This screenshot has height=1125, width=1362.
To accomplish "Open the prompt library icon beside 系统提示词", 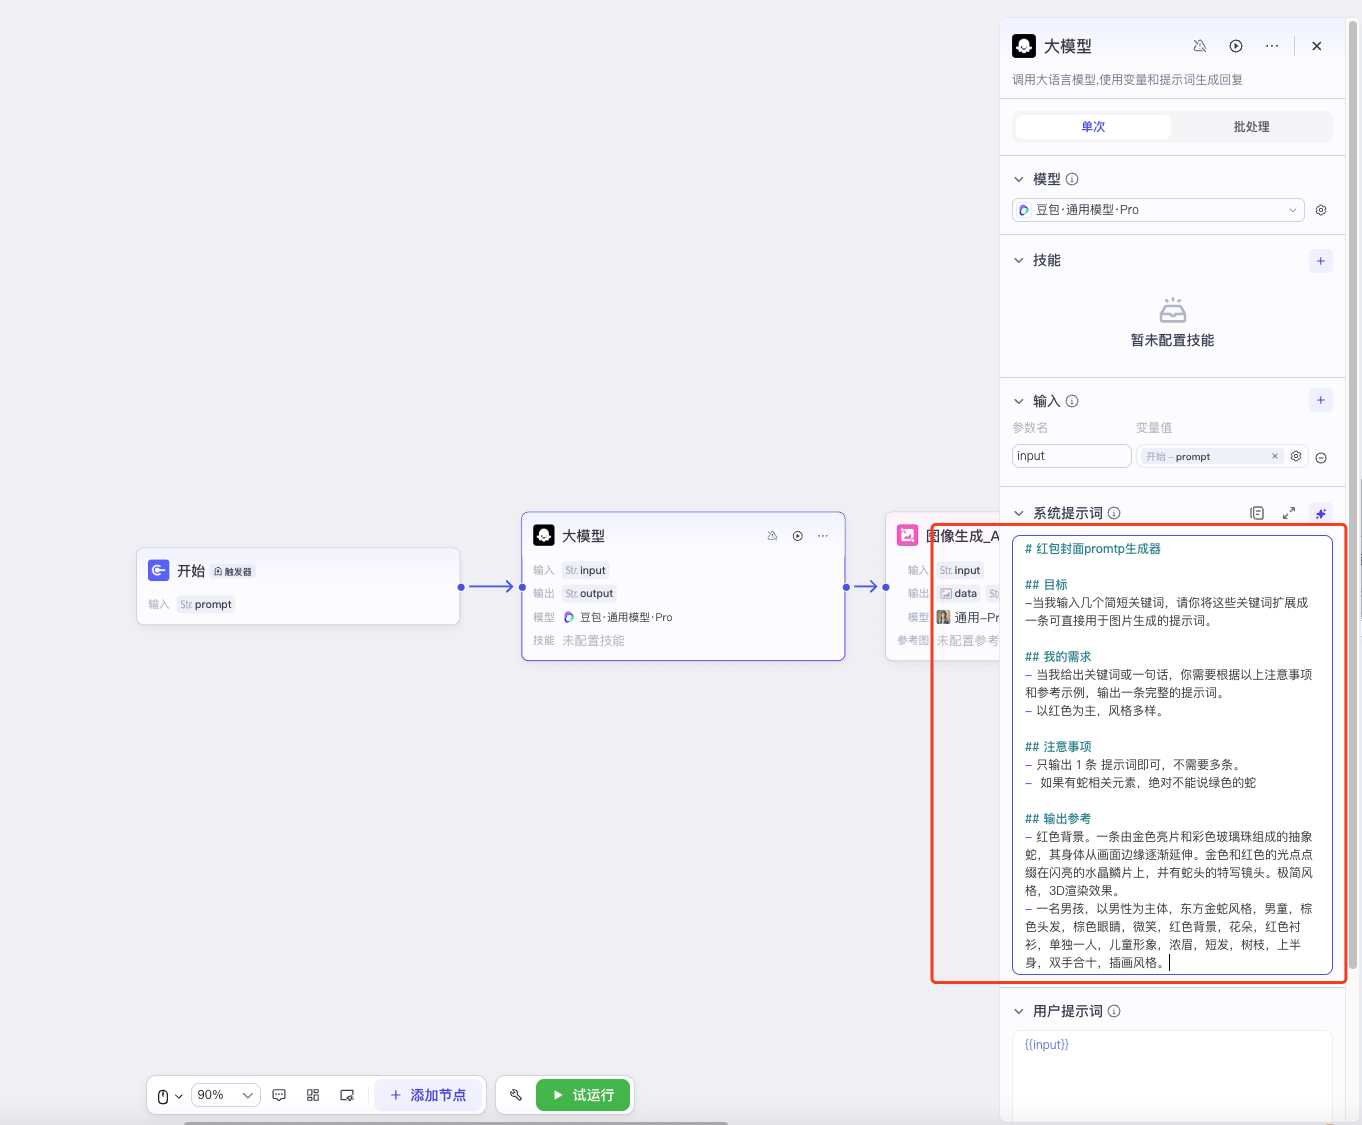I will [x=1257, y=513].
